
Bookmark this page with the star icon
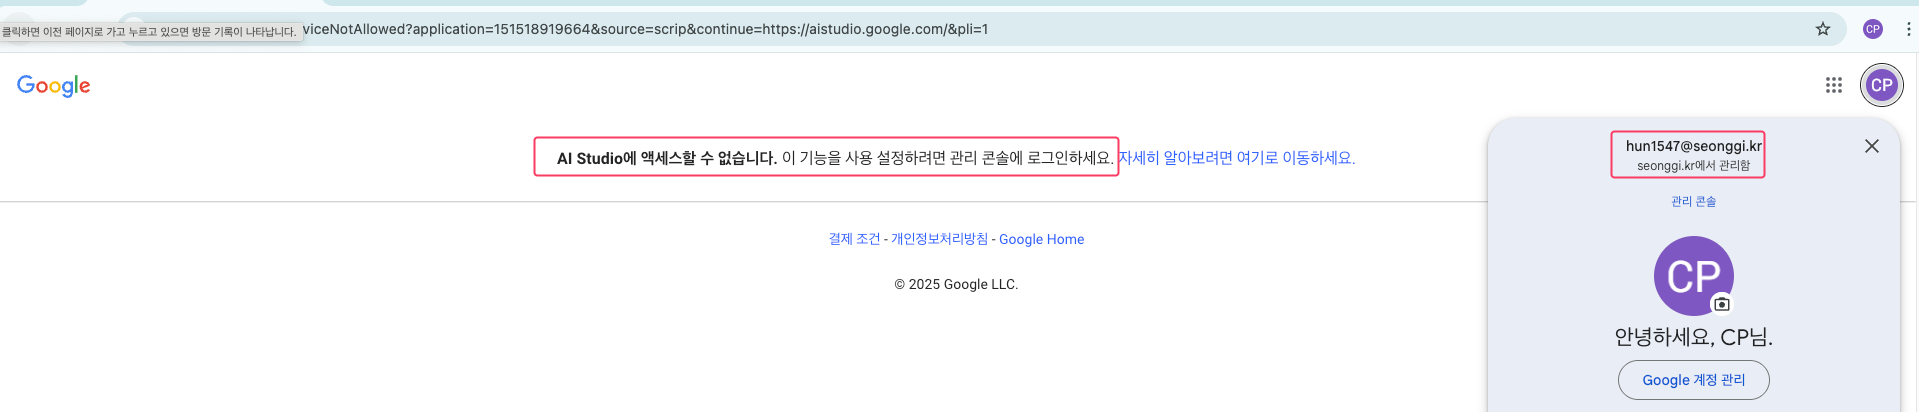(1822, 29)
